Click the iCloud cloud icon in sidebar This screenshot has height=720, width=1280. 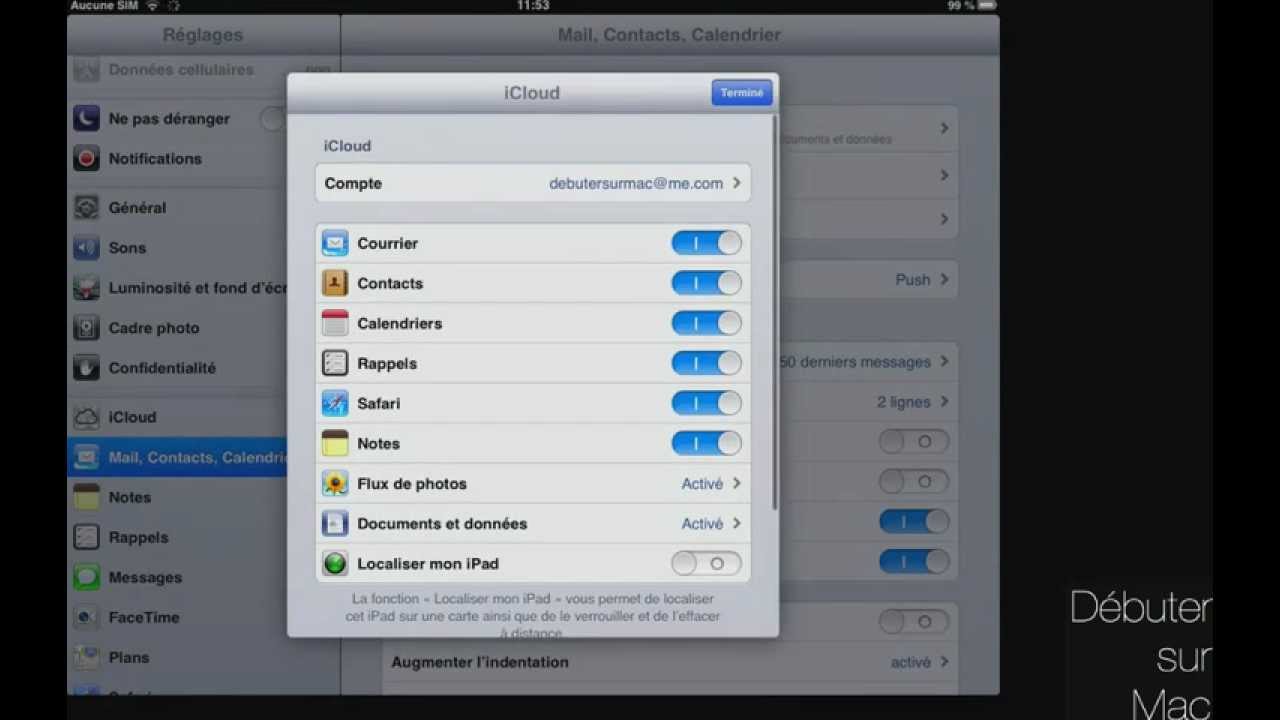[x=87, y=417]
